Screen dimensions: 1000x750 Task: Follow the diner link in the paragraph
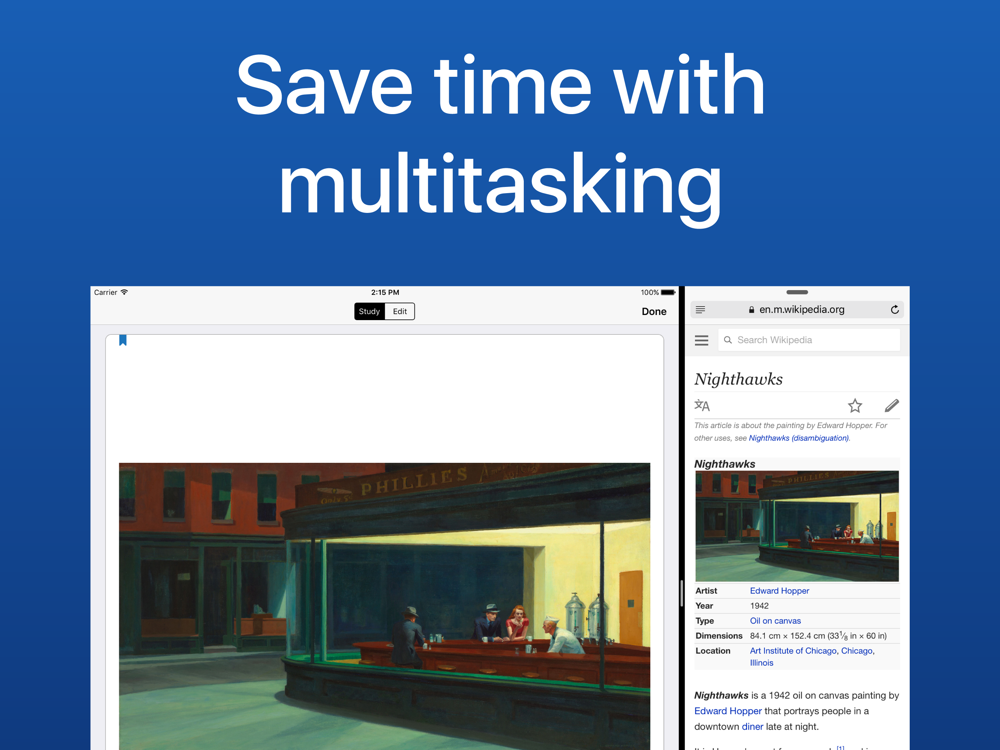pyautogui.click(x=753, y=726)
